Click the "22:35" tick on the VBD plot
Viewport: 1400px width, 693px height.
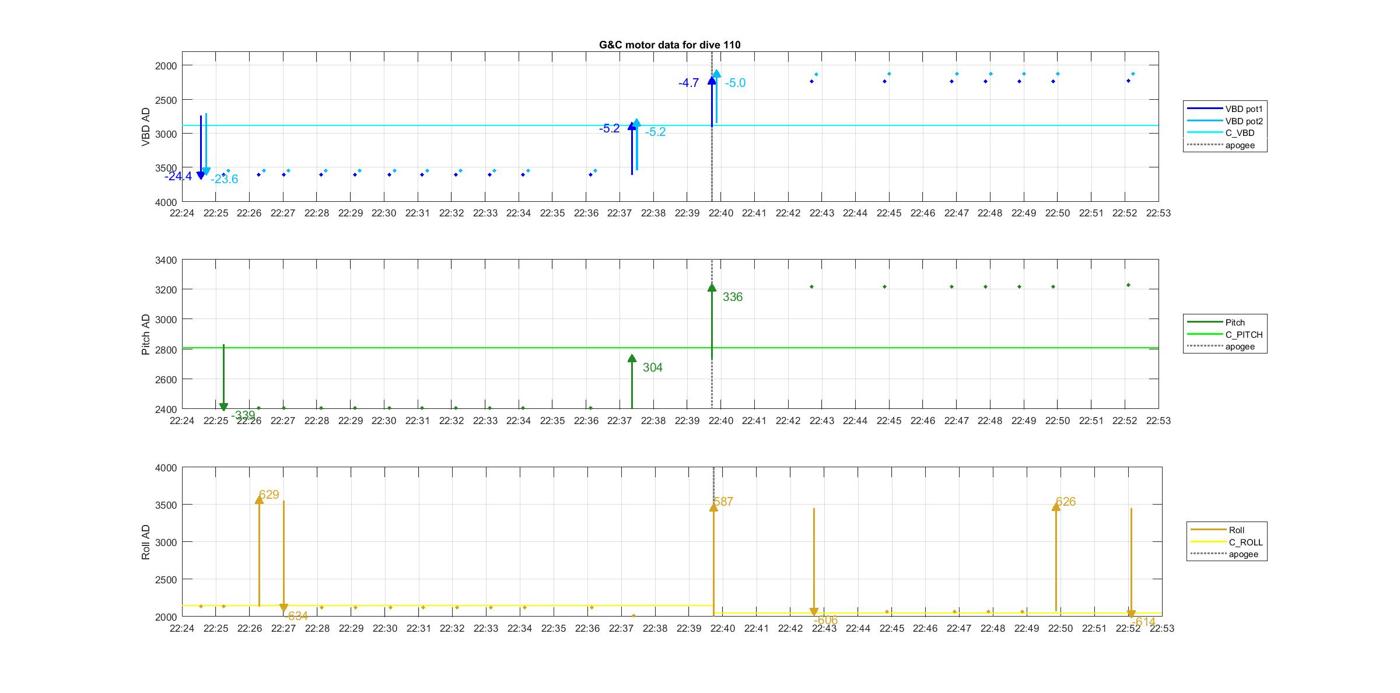point(553,213)
